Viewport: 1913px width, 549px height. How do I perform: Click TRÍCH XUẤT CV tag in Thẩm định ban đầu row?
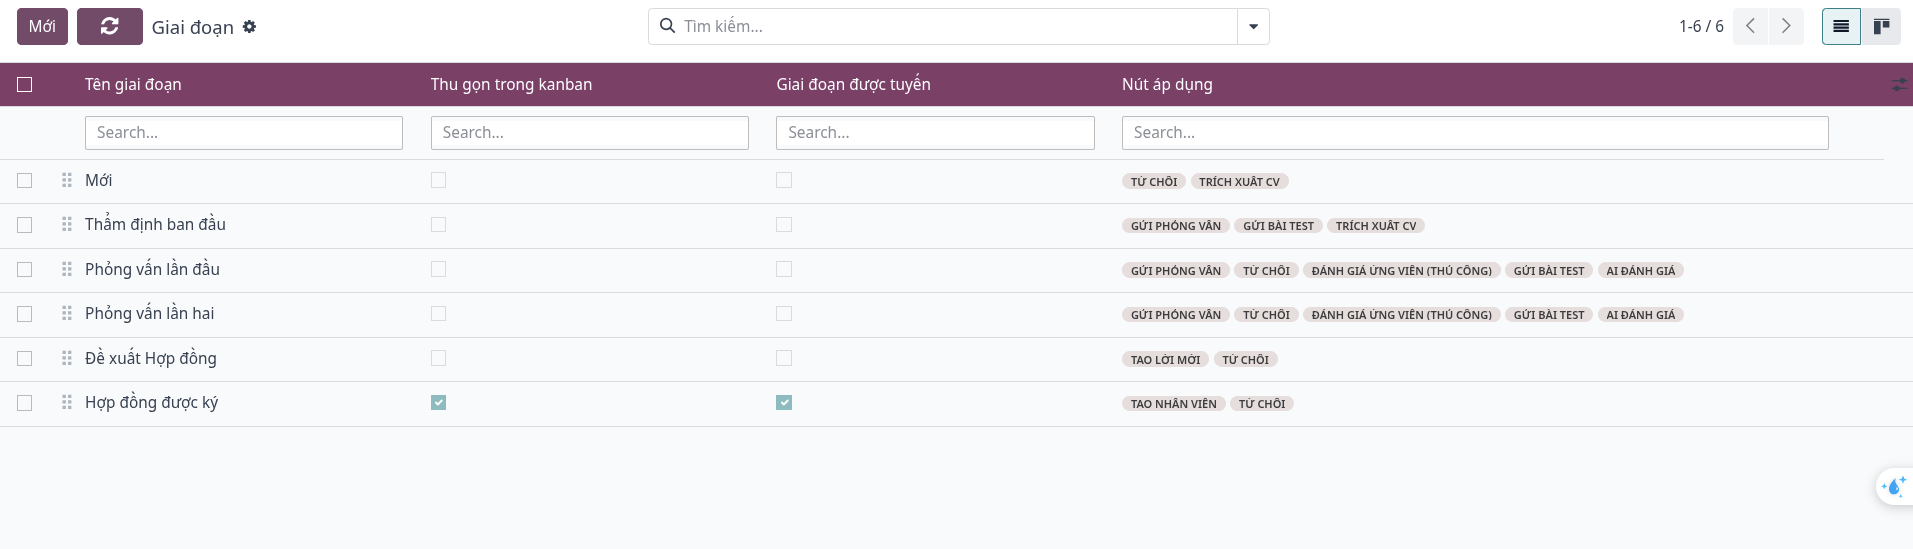1376,226
